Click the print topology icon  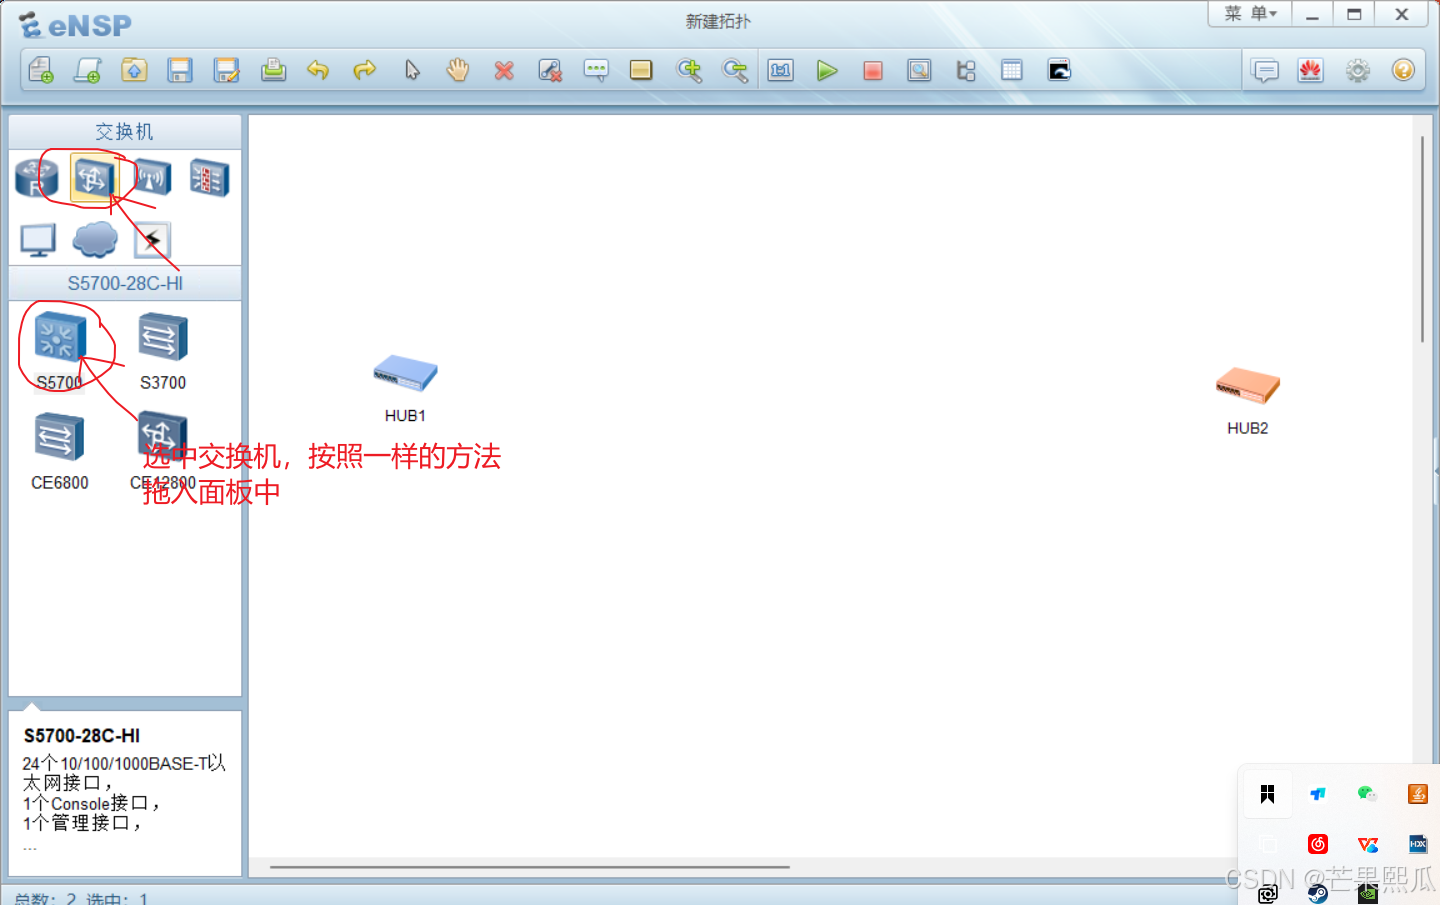pyautogui.click(x=273, y=70)
